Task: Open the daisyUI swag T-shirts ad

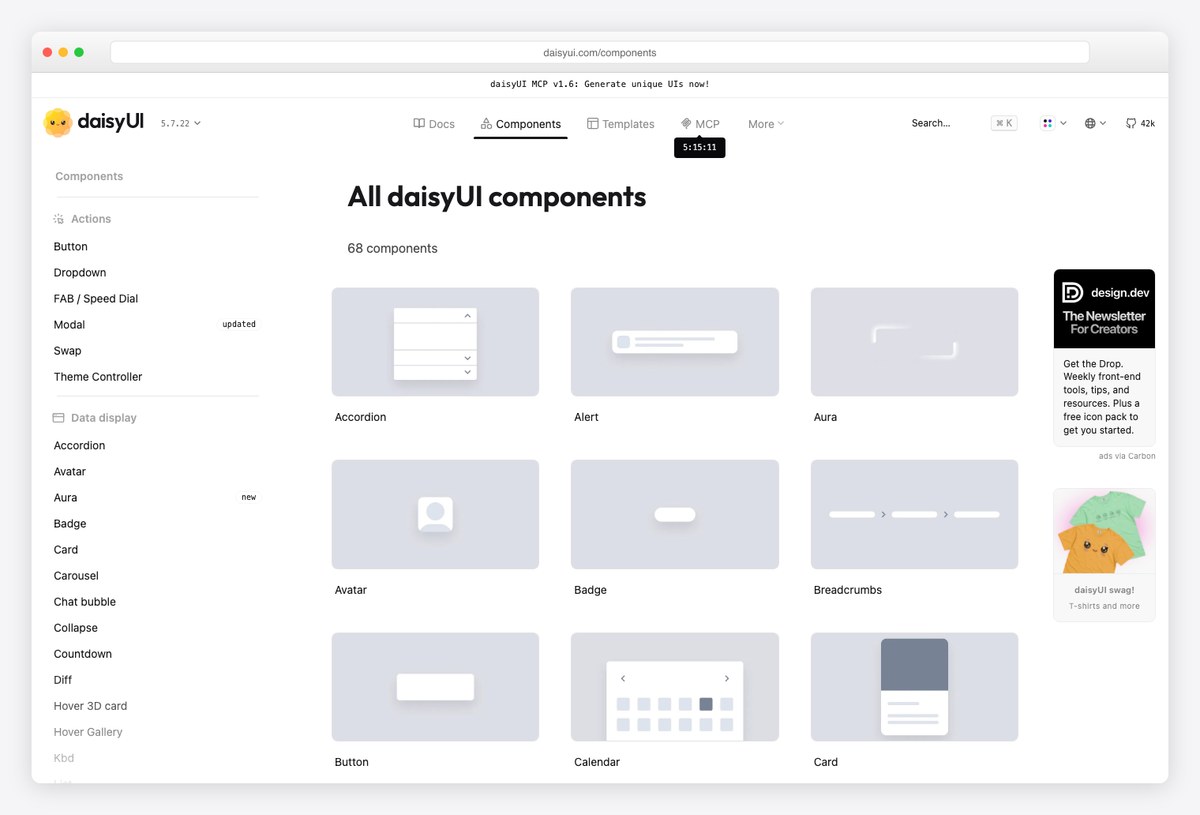Action: [x=1104, y=555]
